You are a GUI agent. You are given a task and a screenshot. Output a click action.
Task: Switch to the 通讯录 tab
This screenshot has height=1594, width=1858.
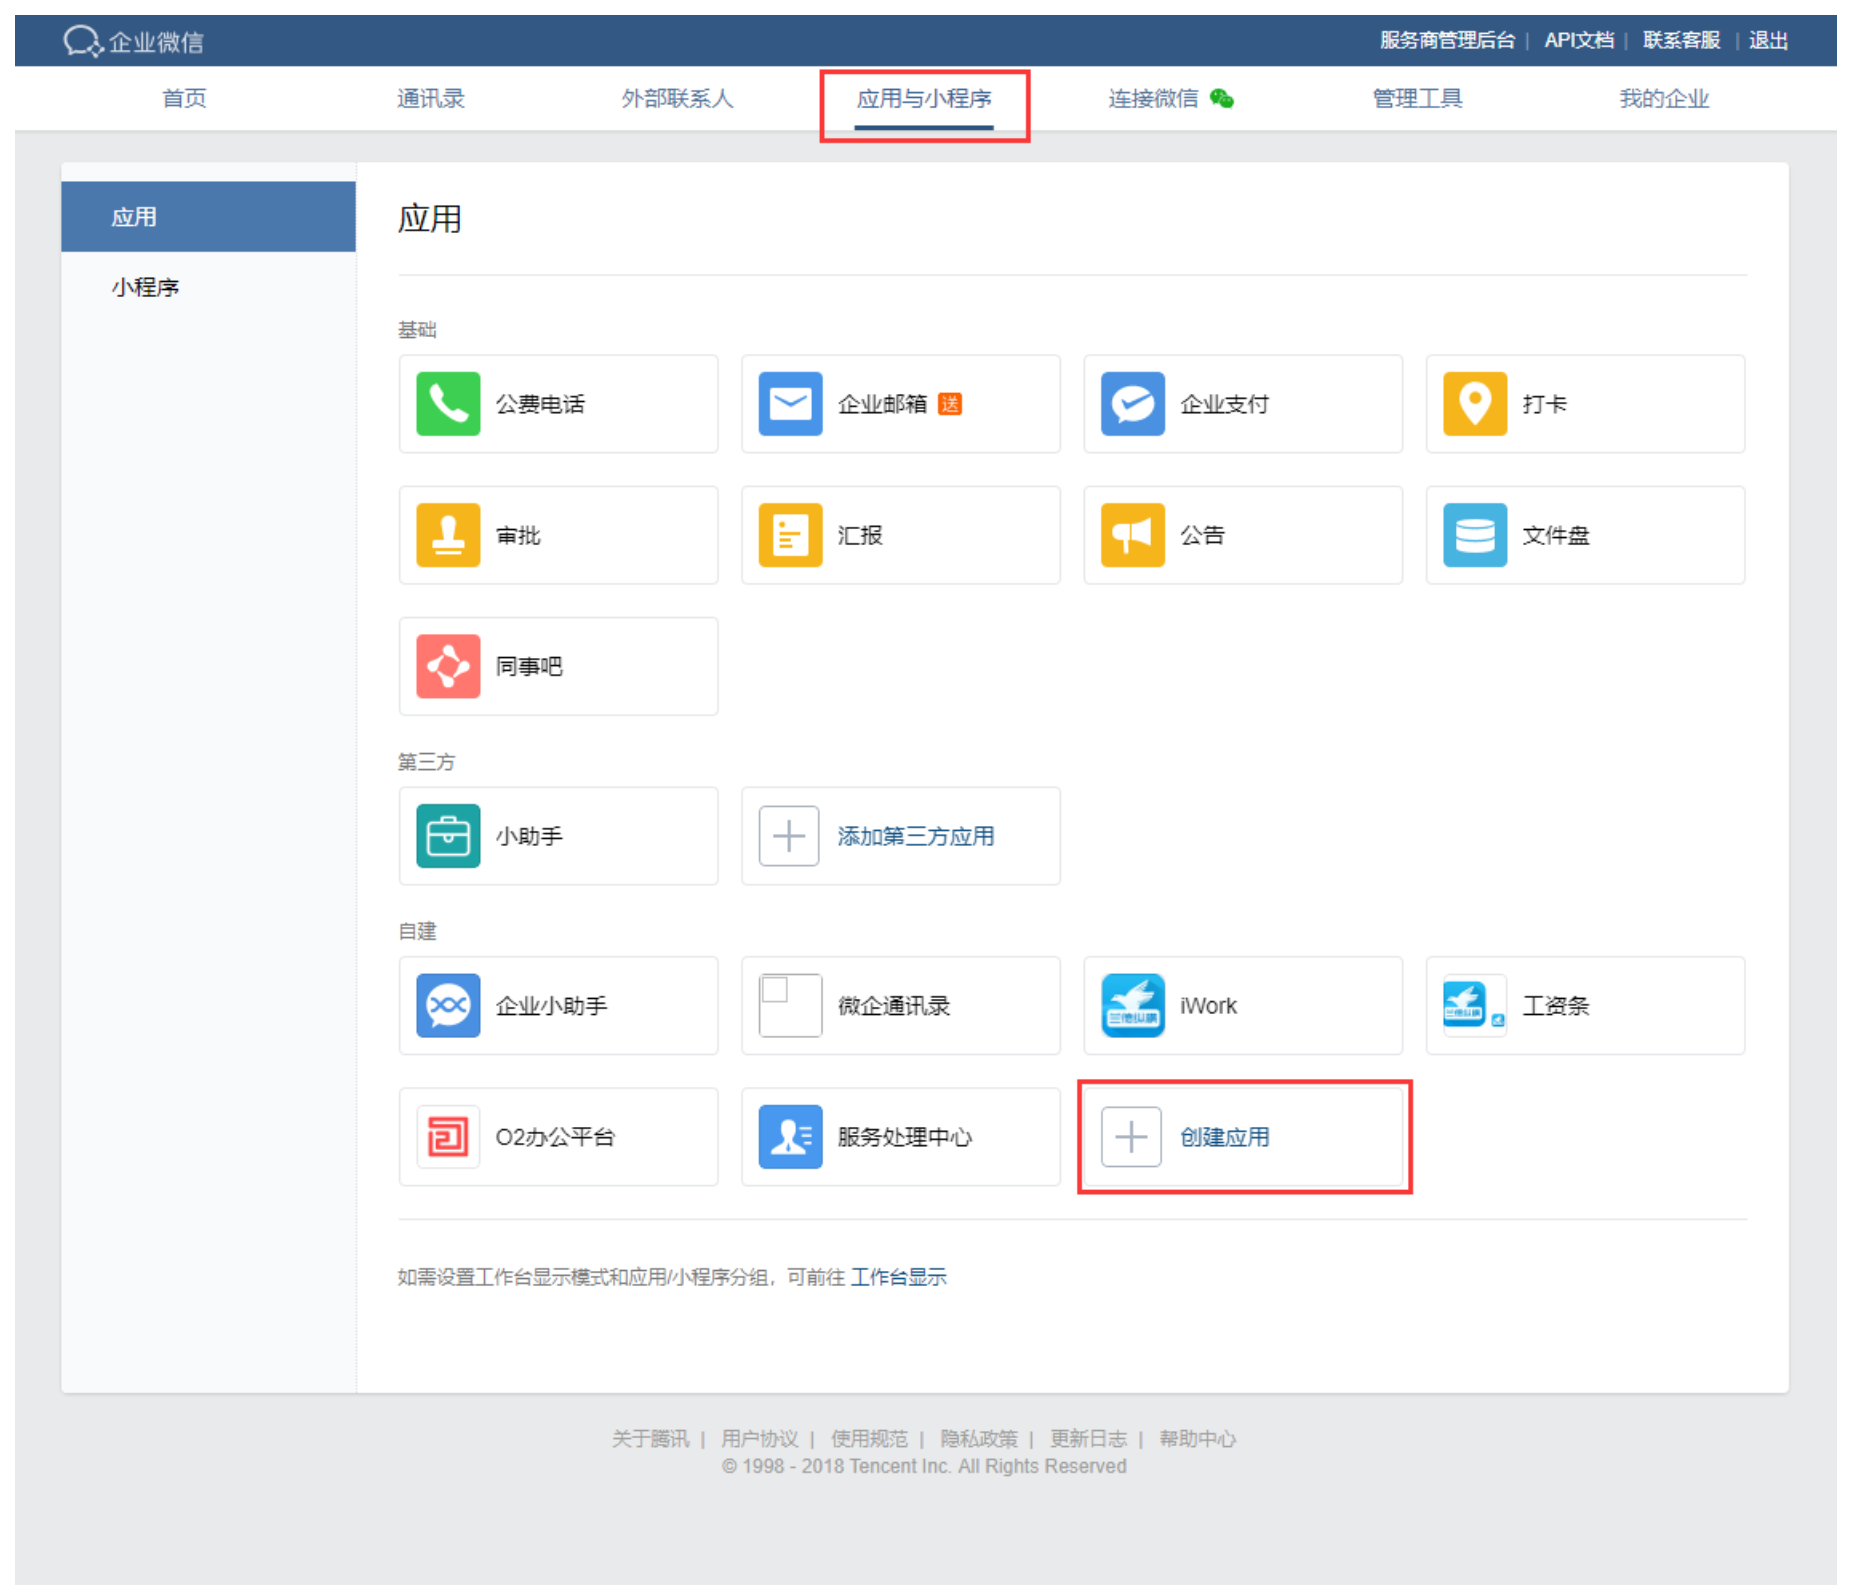pos(430,98)
